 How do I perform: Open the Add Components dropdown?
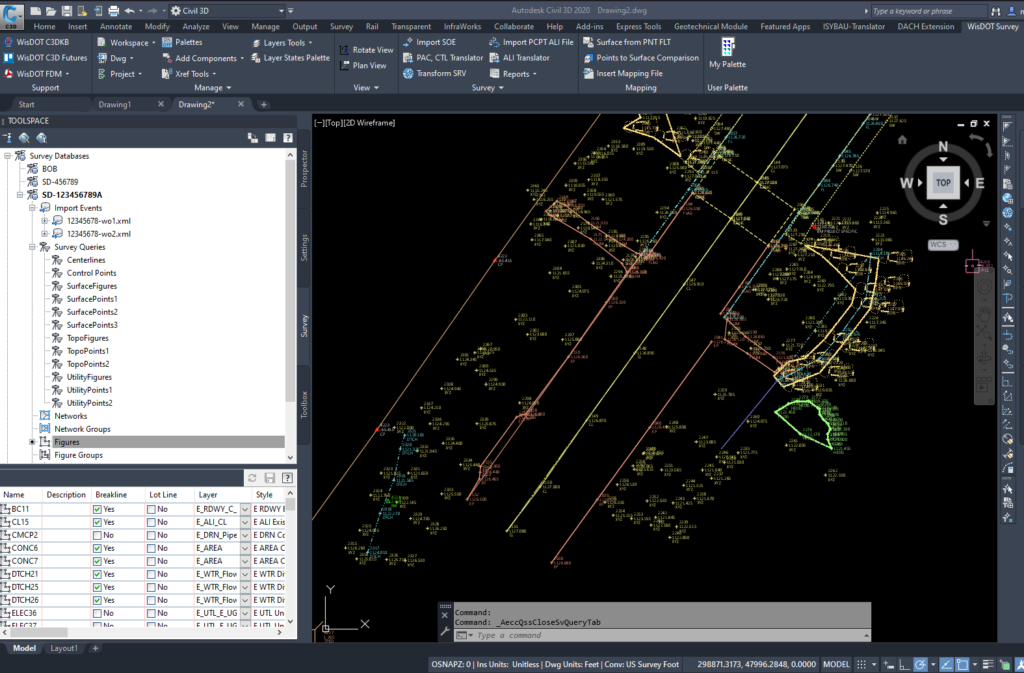(x=242, y=59)
